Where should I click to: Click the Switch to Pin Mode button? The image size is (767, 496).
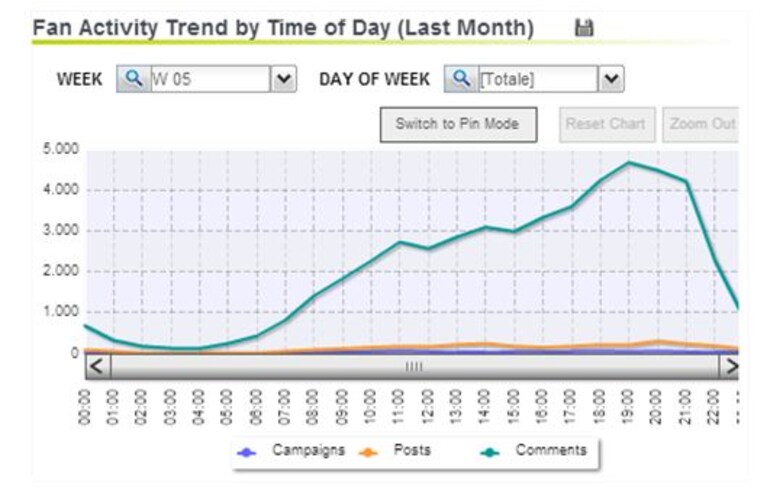coord(458,125)
